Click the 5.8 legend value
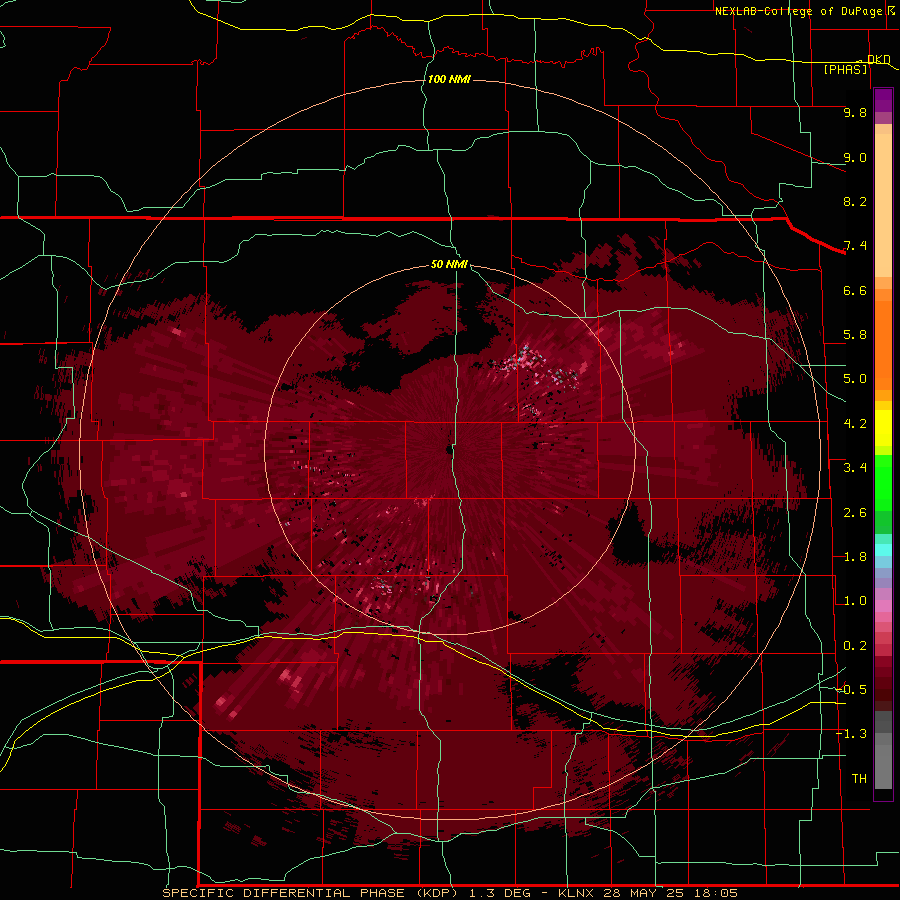This screenshot has height=900, width=900. click(855, 335)
